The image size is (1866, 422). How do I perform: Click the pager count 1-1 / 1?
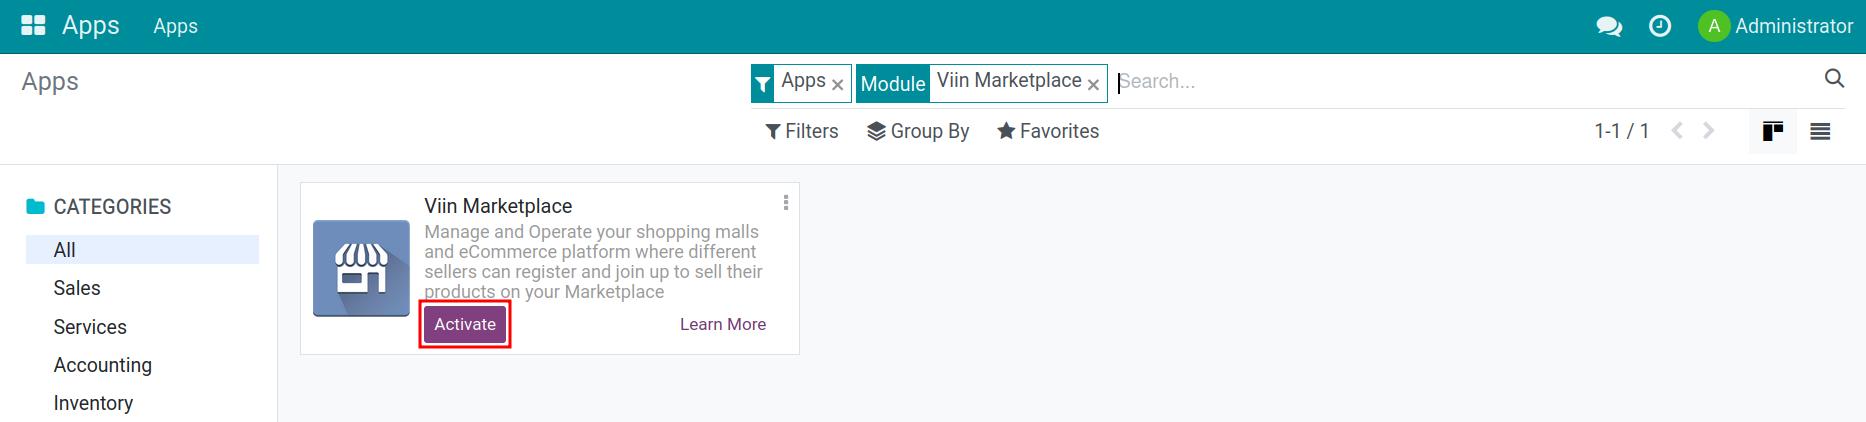point(1621,131)
